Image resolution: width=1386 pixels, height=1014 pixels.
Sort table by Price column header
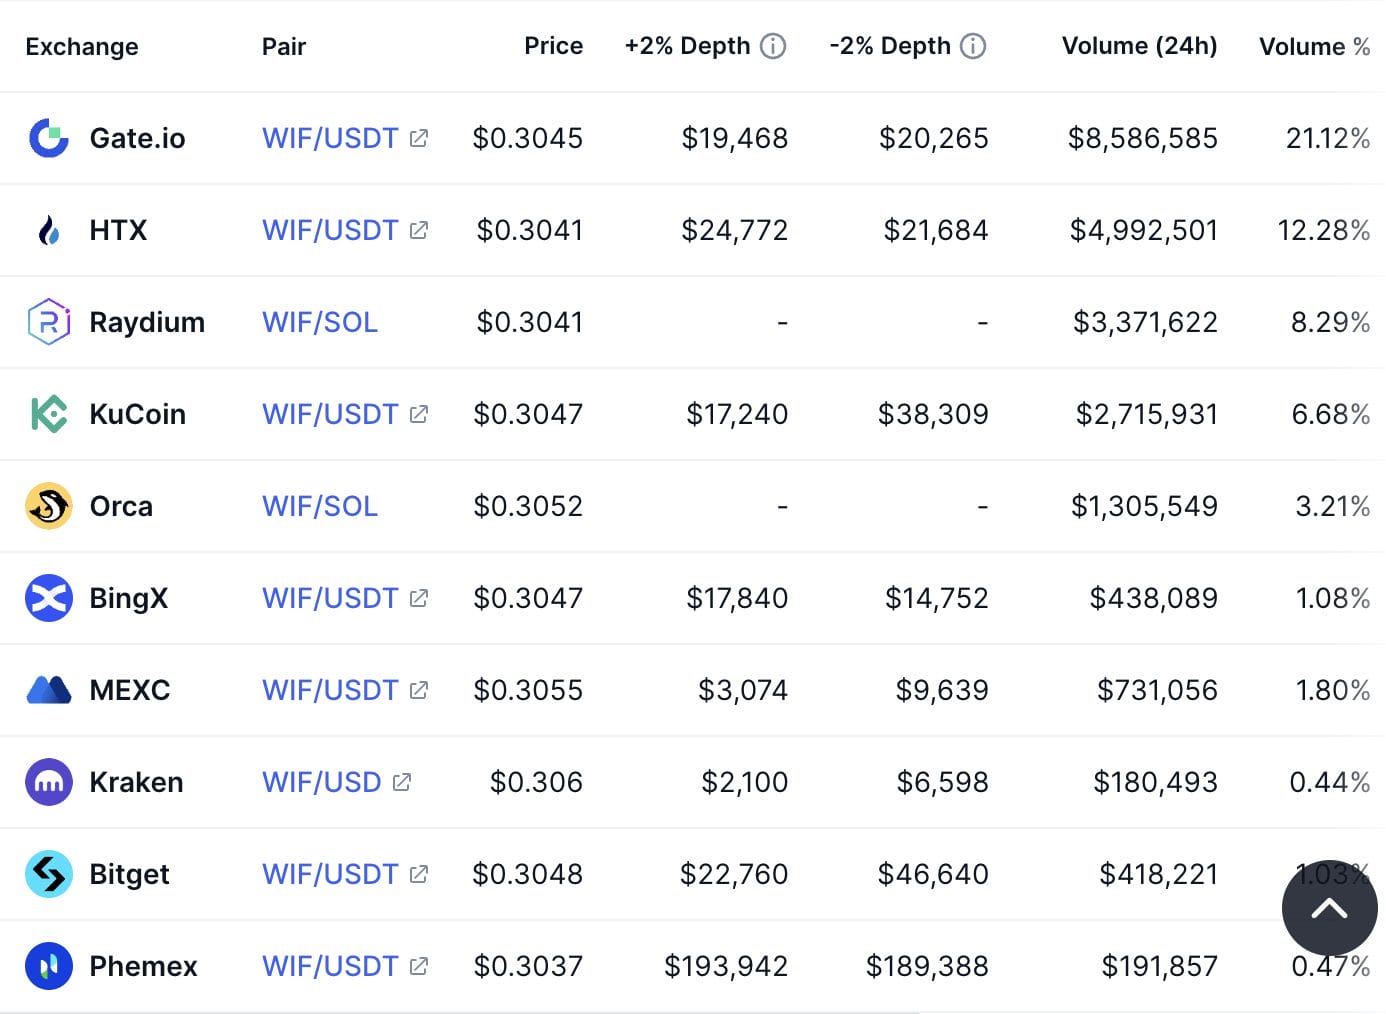pyautogui.click(x=553, y=46)
